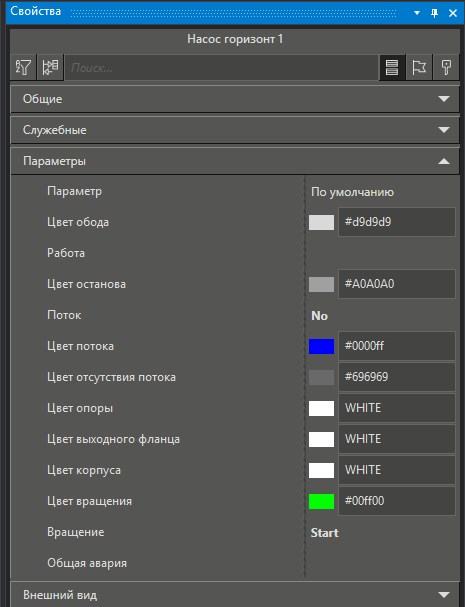The height and width of the screenshot is (607, 465).
Task: Click the Цвет вращения label
Action: pos(89,501)
